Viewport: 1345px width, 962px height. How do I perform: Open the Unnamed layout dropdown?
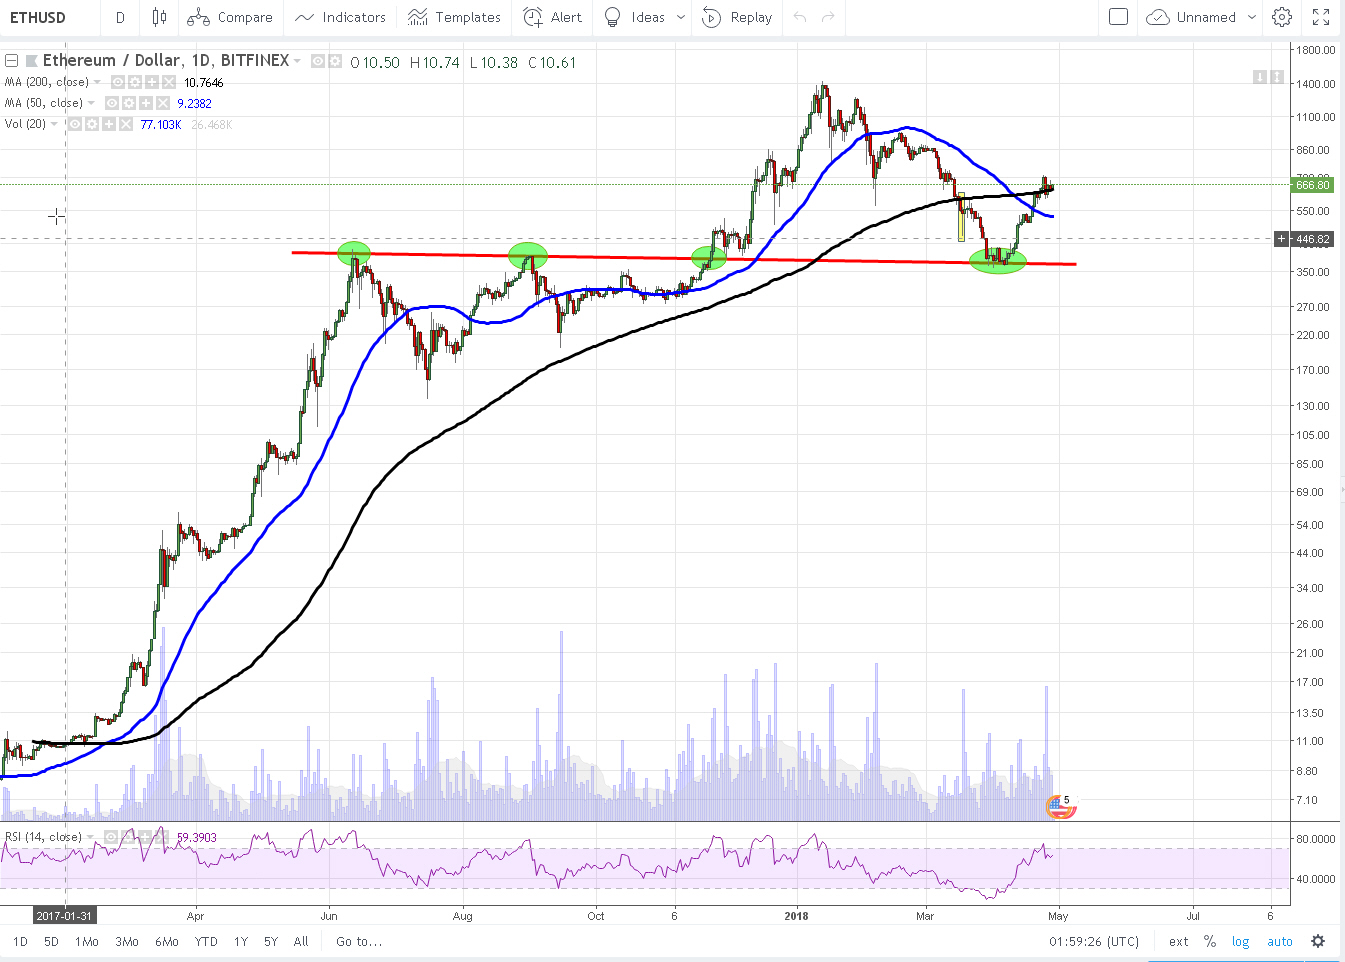point(1217,17)
